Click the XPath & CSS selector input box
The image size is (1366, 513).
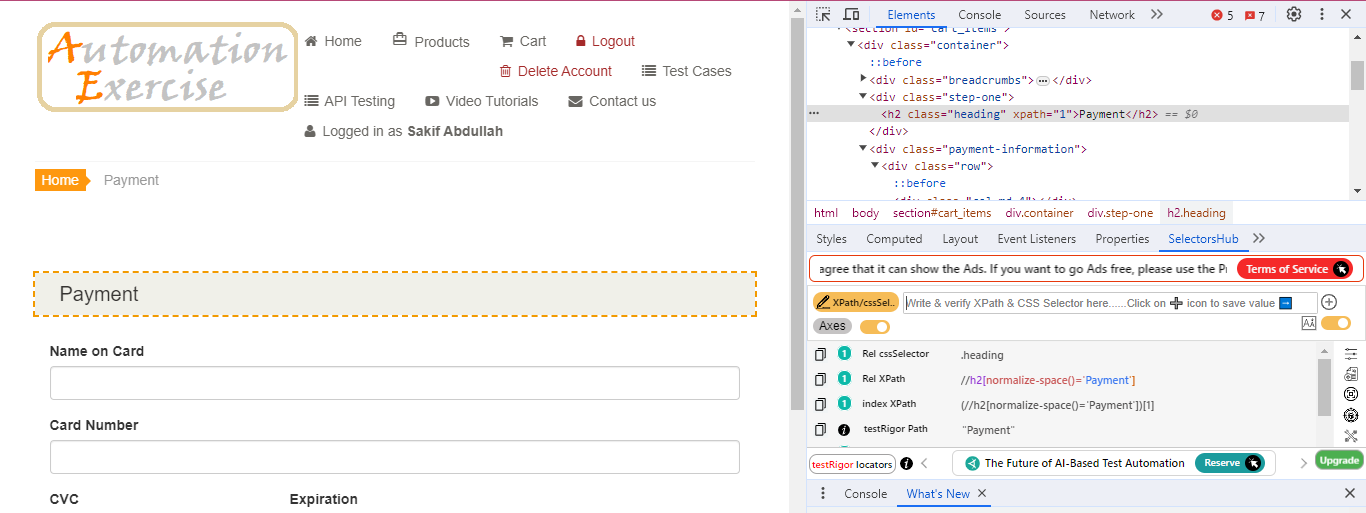coord(1109,303)
